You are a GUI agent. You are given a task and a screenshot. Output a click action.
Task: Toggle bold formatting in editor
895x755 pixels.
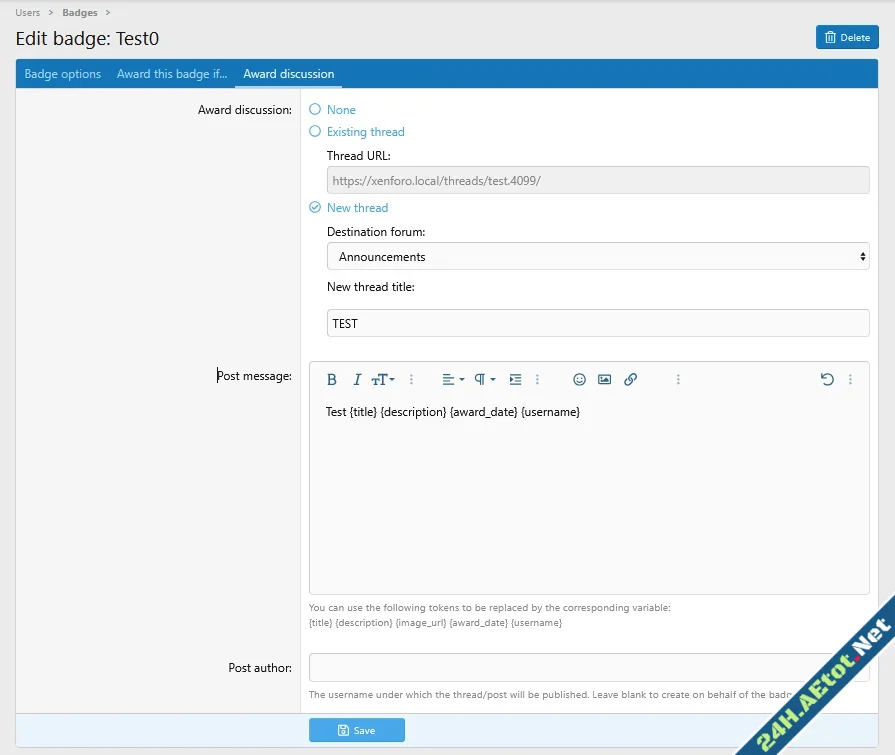332,380
